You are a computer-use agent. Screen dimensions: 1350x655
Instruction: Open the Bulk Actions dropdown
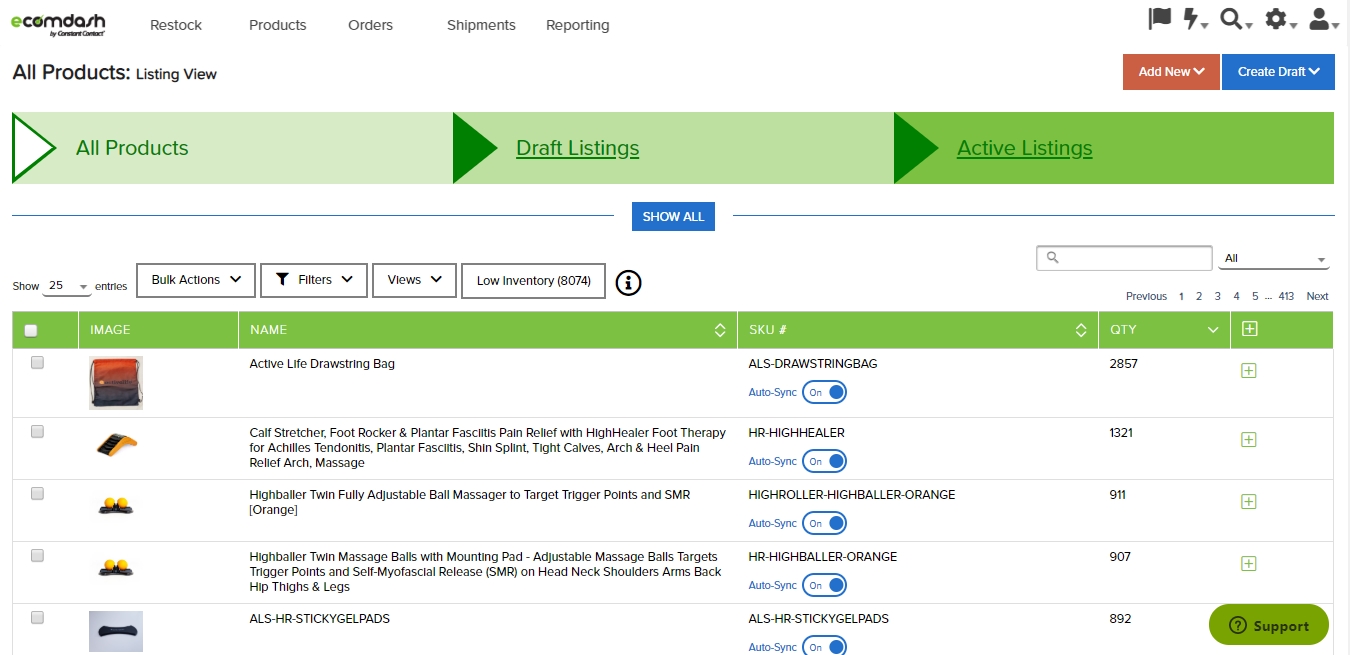[x=196, y=280]
